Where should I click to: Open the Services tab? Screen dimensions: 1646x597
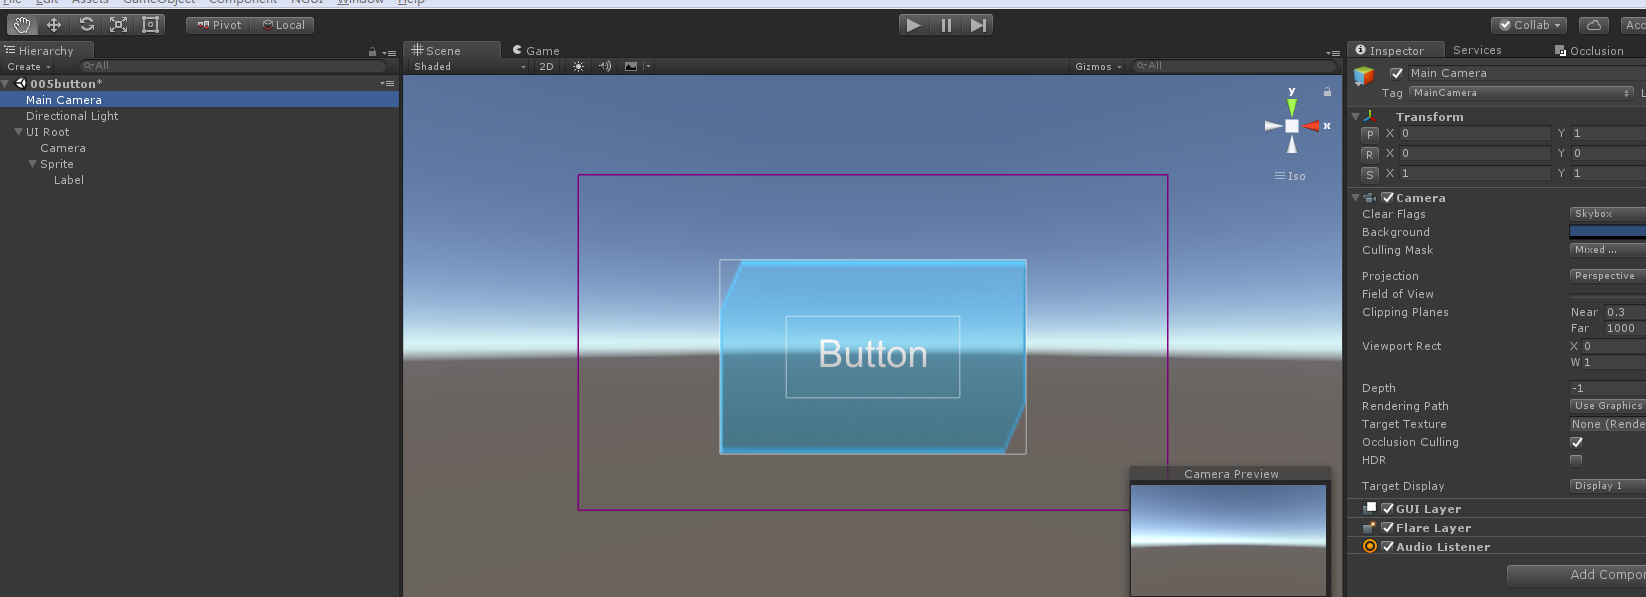click(x=1477, y=50)
